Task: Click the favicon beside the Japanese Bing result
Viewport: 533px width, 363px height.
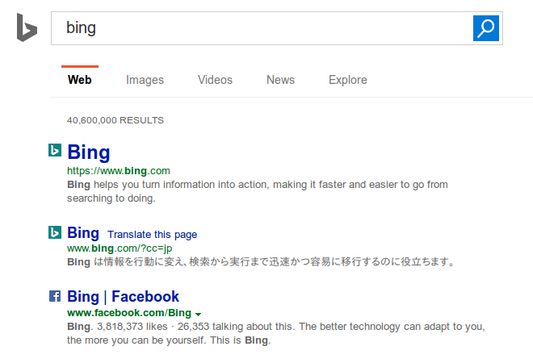Action: click(55, 232)
